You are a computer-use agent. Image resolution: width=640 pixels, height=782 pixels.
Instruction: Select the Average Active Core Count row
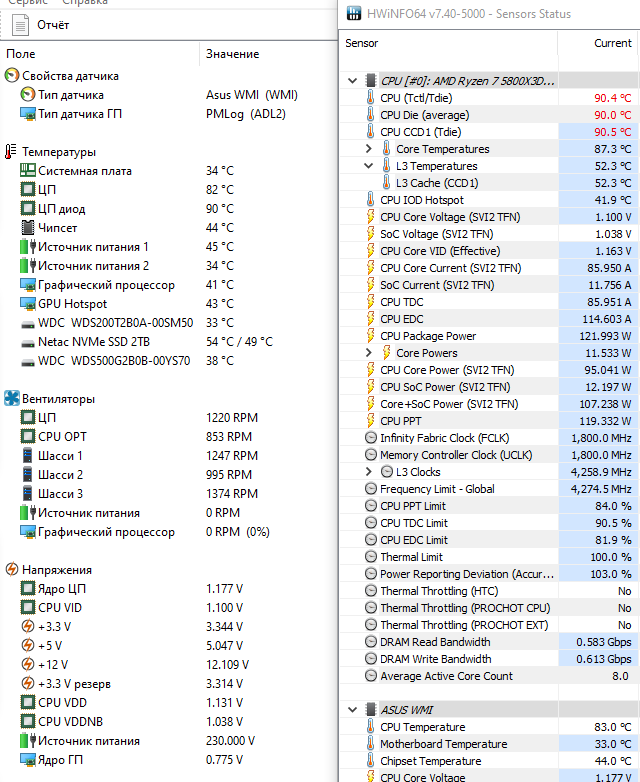tap(489, 676)
